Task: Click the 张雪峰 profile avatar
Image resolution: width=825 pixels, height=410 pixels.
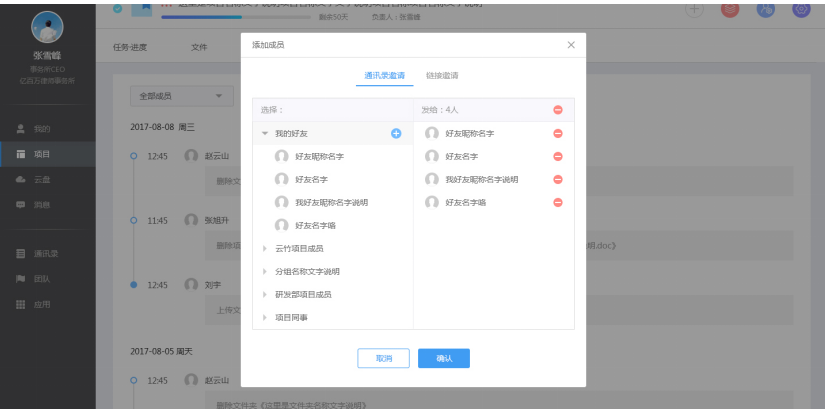Action: click(x=47, y=27)
